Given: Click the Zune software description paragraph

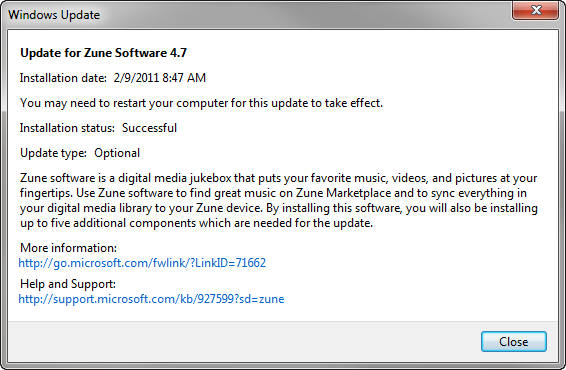Looking at the screenshot, I should click(x=279, y=201).
